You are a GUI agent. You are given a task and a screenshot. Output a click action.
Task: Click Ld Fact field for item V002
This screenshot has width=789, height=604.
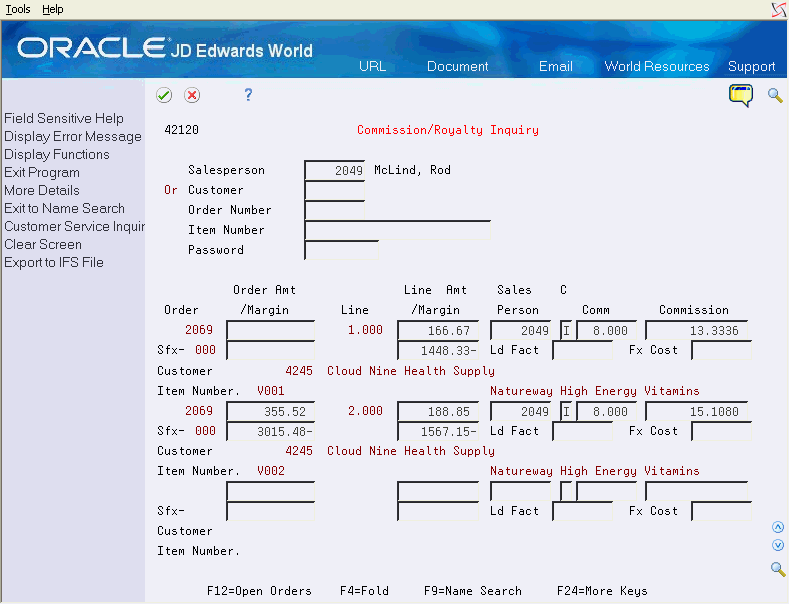(583, 432)
